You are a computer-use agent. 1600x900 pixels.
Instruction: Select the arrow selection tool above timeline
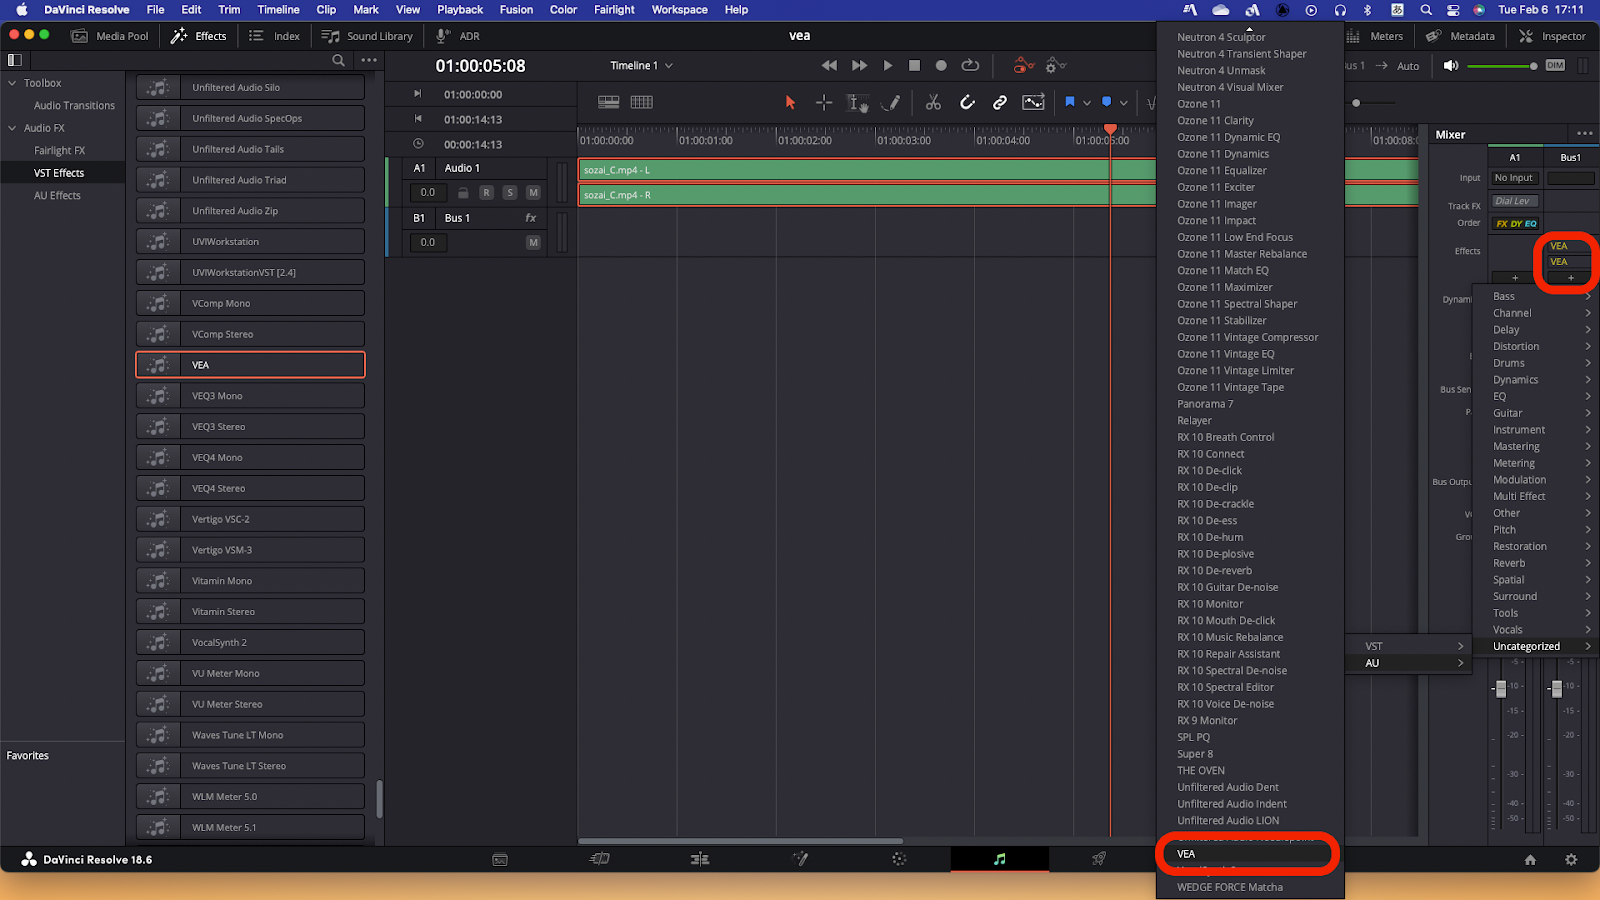(790, 102)
